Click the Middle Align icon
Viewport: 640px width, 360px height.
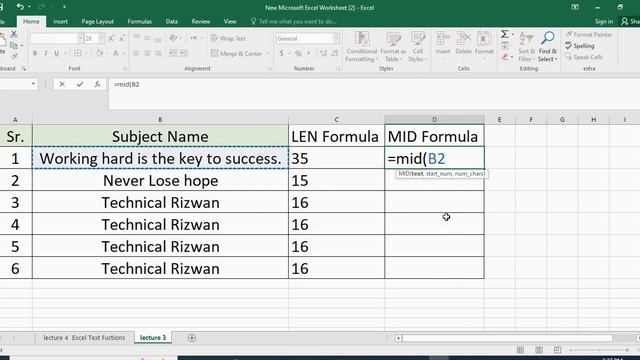pyautogui.click(x=147, y=38)
